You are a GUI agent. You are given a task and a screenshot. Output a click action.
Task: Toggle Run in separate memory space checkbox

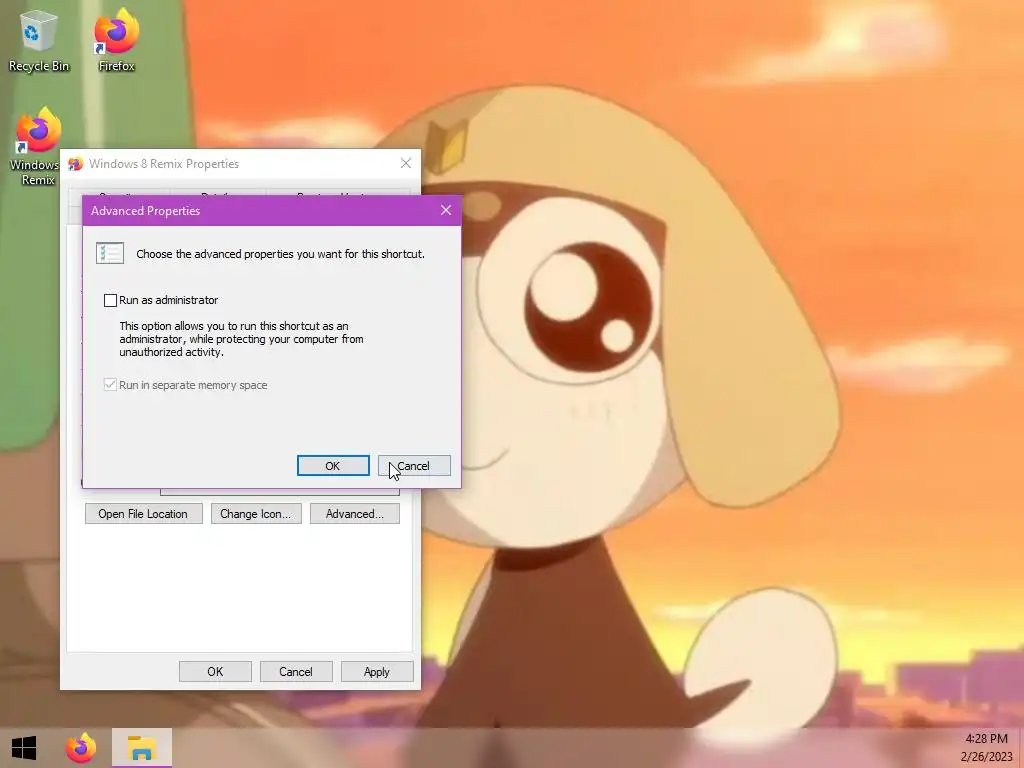(110, 385)
